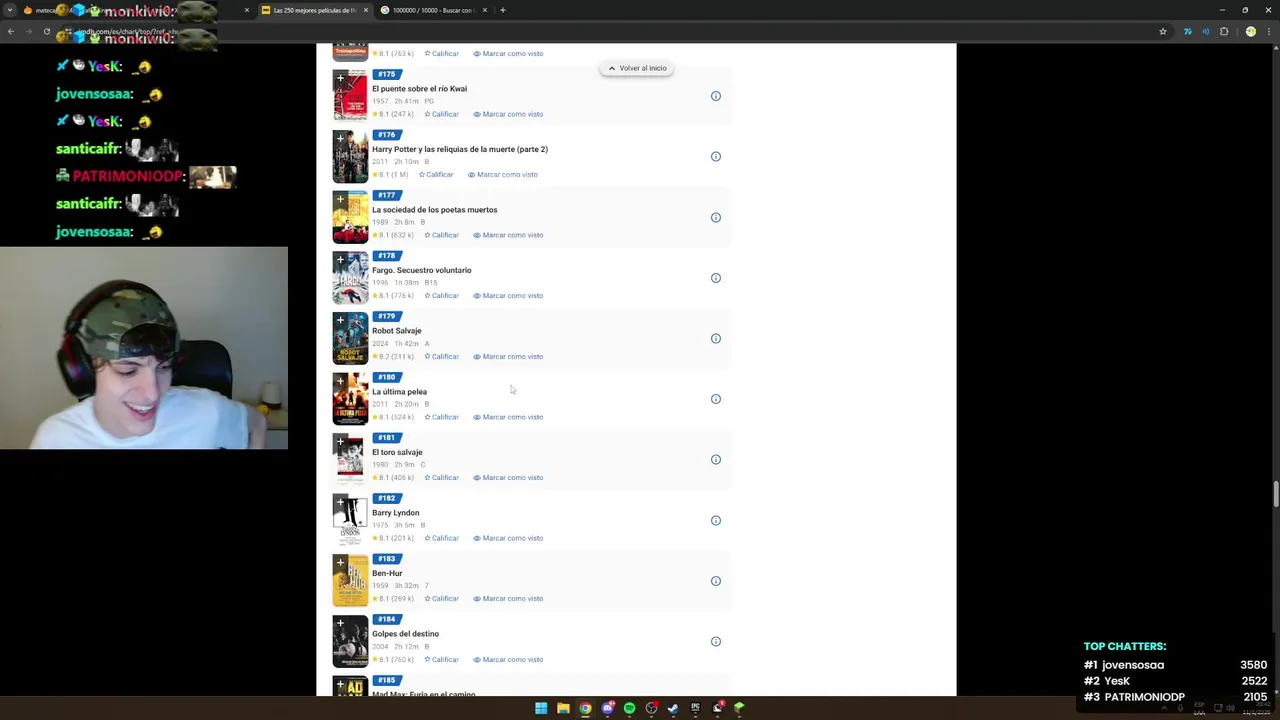Viewport: 1280px width, 720px height.
Task: Rate Golpes del destino via Calificar
Action: [442, 659]
